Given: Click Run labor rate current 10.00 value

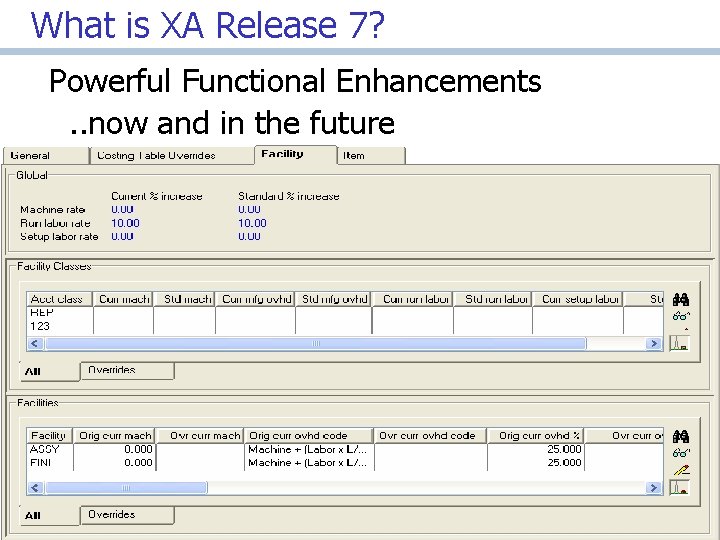Looking at the screenshot, I should coord(125,223).
